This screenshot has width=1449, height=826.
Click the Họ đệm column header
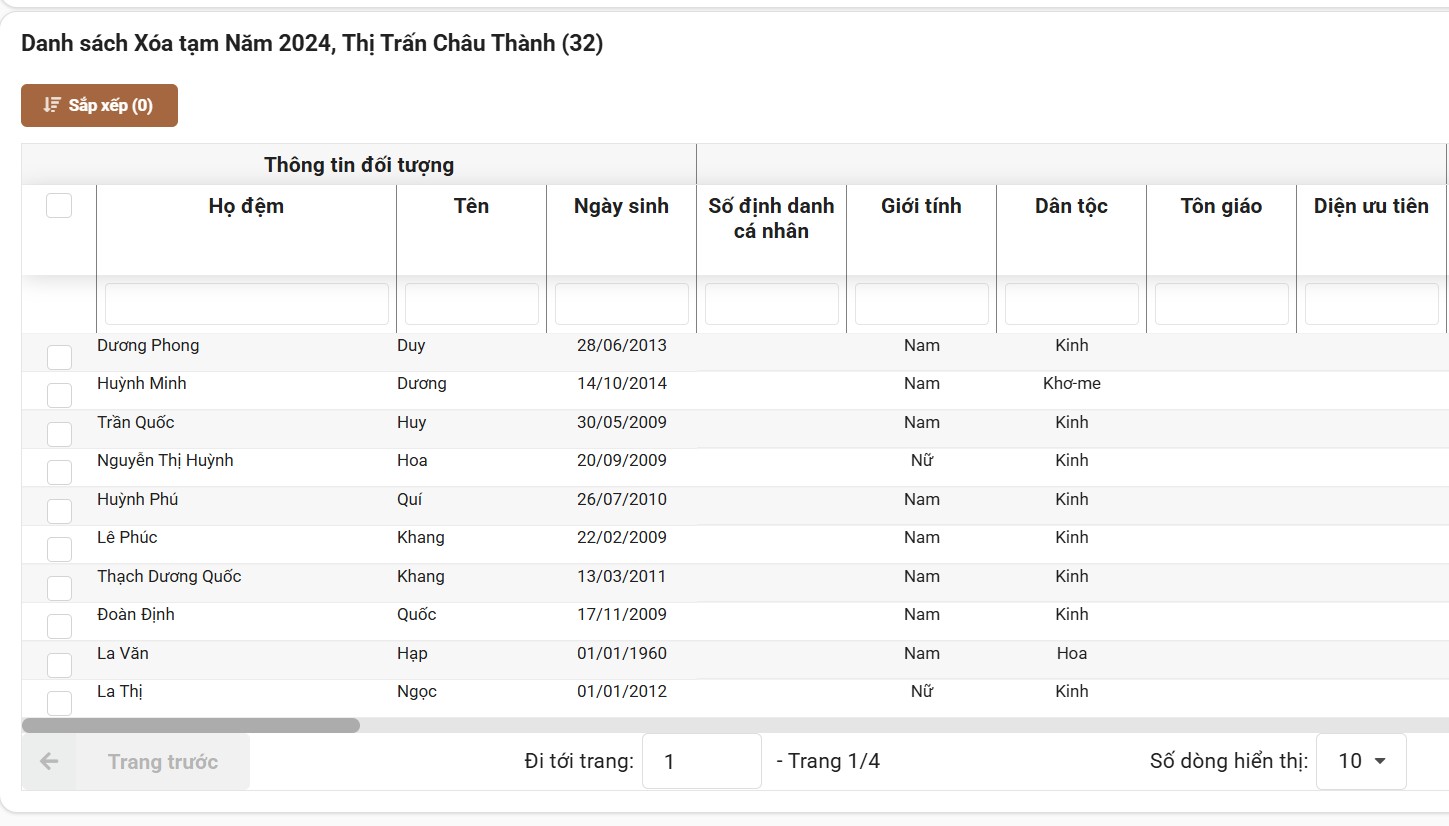coord(246,206)
